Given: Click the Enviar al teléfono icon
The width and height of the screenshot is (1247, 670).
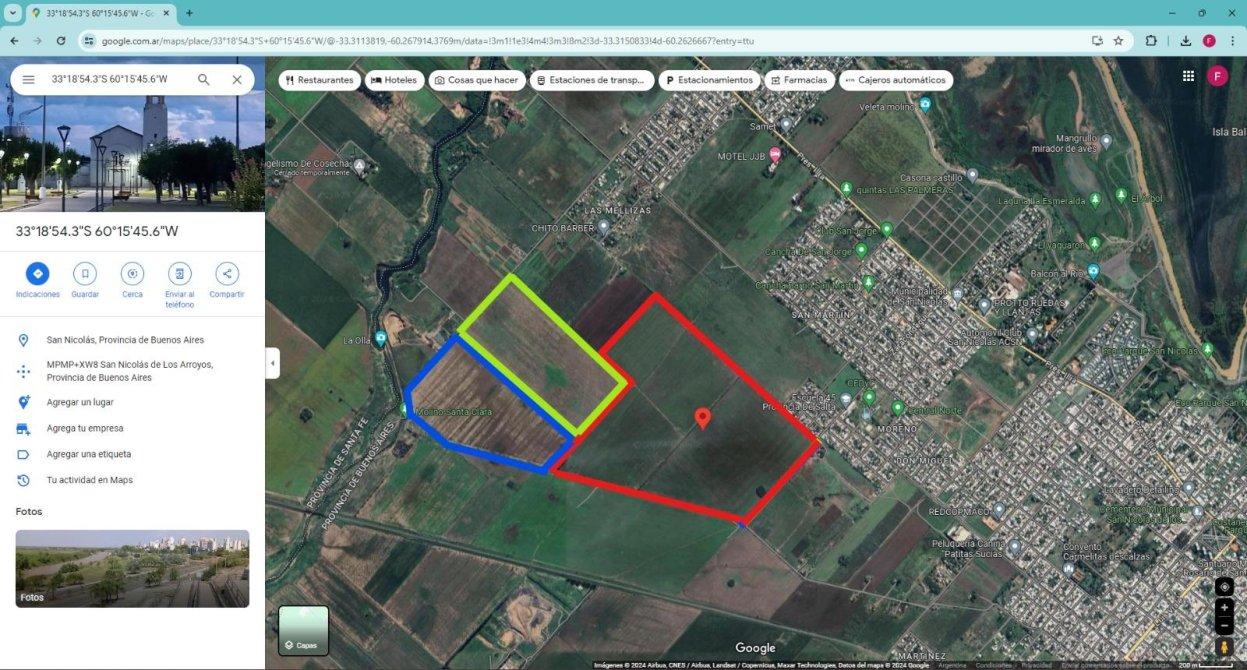Looking at the screenshot, I should (x=180, y=274).
